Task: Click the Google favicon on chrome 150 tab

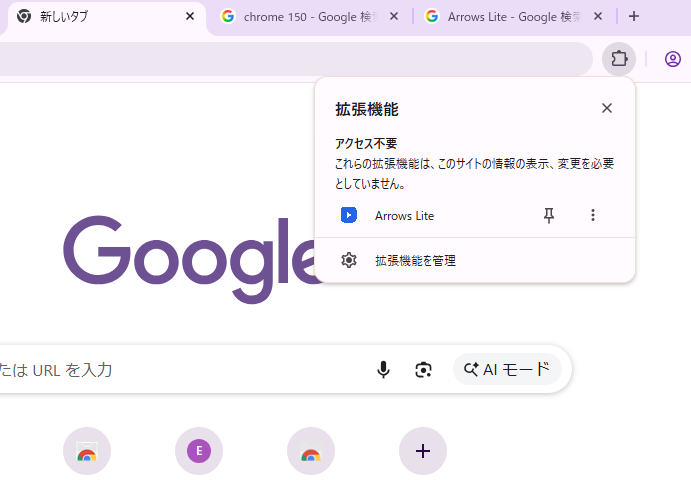Action: (228, 16)
